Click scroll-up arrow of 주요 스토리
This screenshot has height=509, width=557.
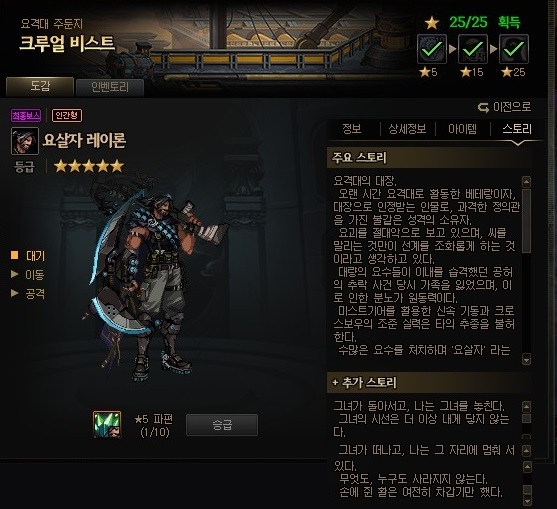tap(526, 182)
